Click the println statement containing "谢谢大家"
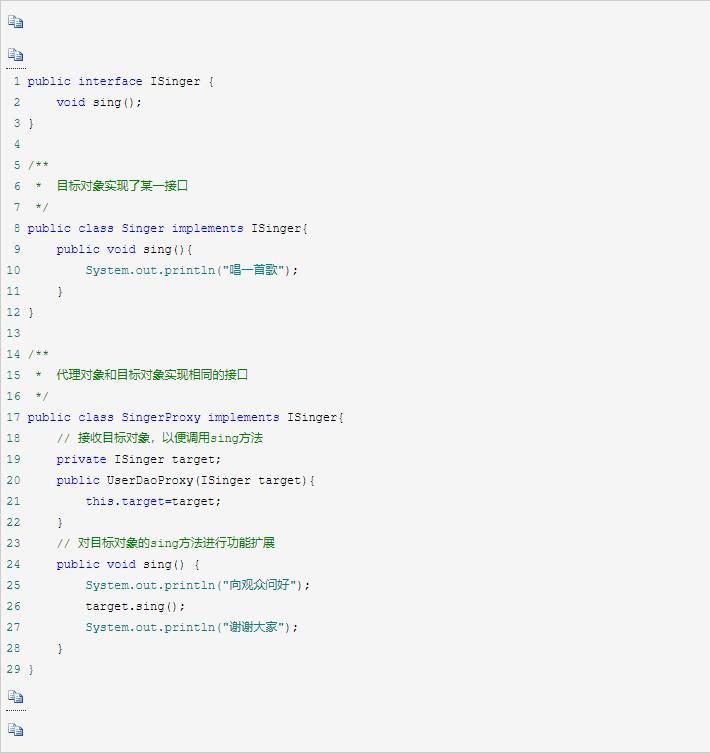Screen dimensions: 710x753 [192, 627]
